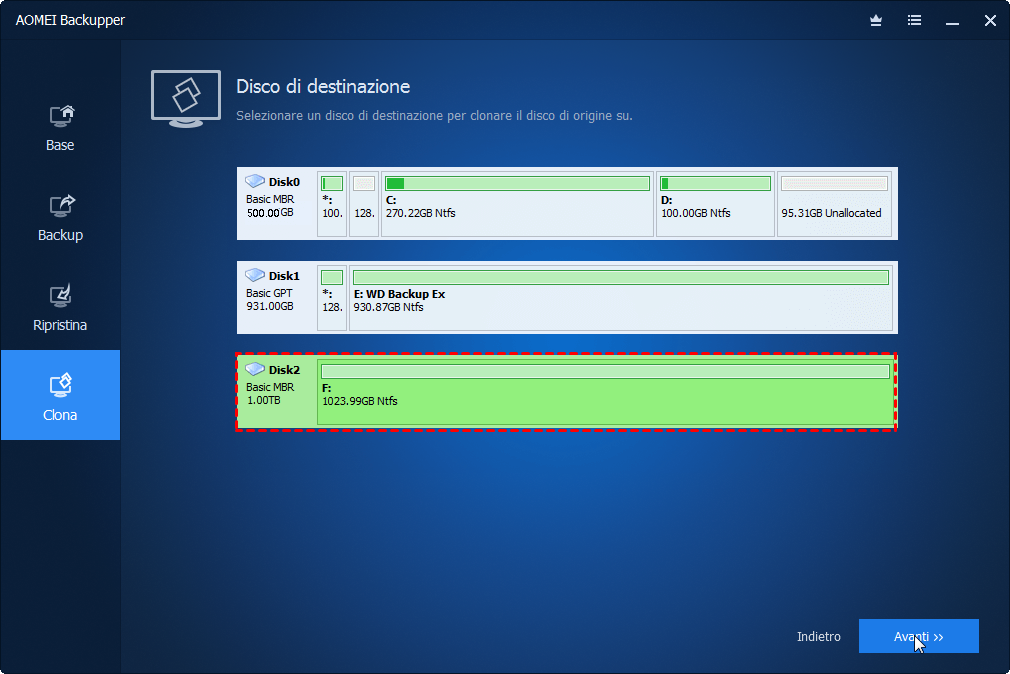Go back with the Indietro button
1010x674 pixels.
tap(819, 637)
